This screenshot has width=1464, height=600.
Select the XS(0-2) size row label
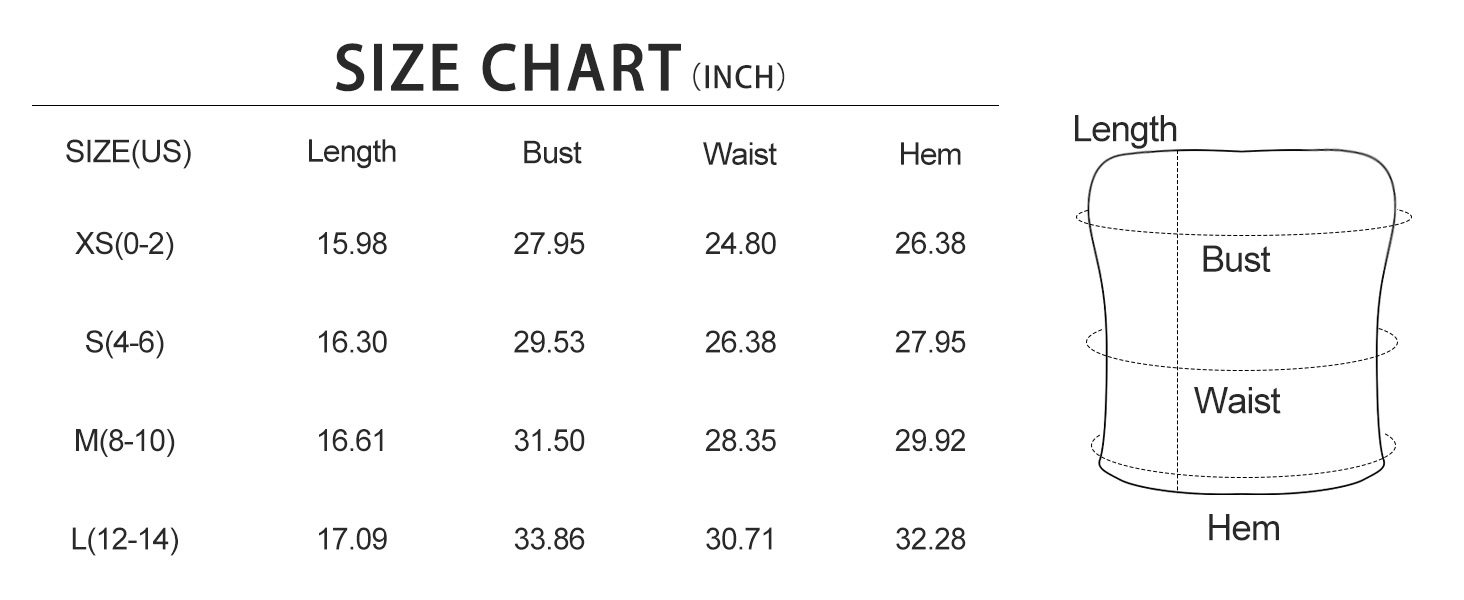[125, 244]
